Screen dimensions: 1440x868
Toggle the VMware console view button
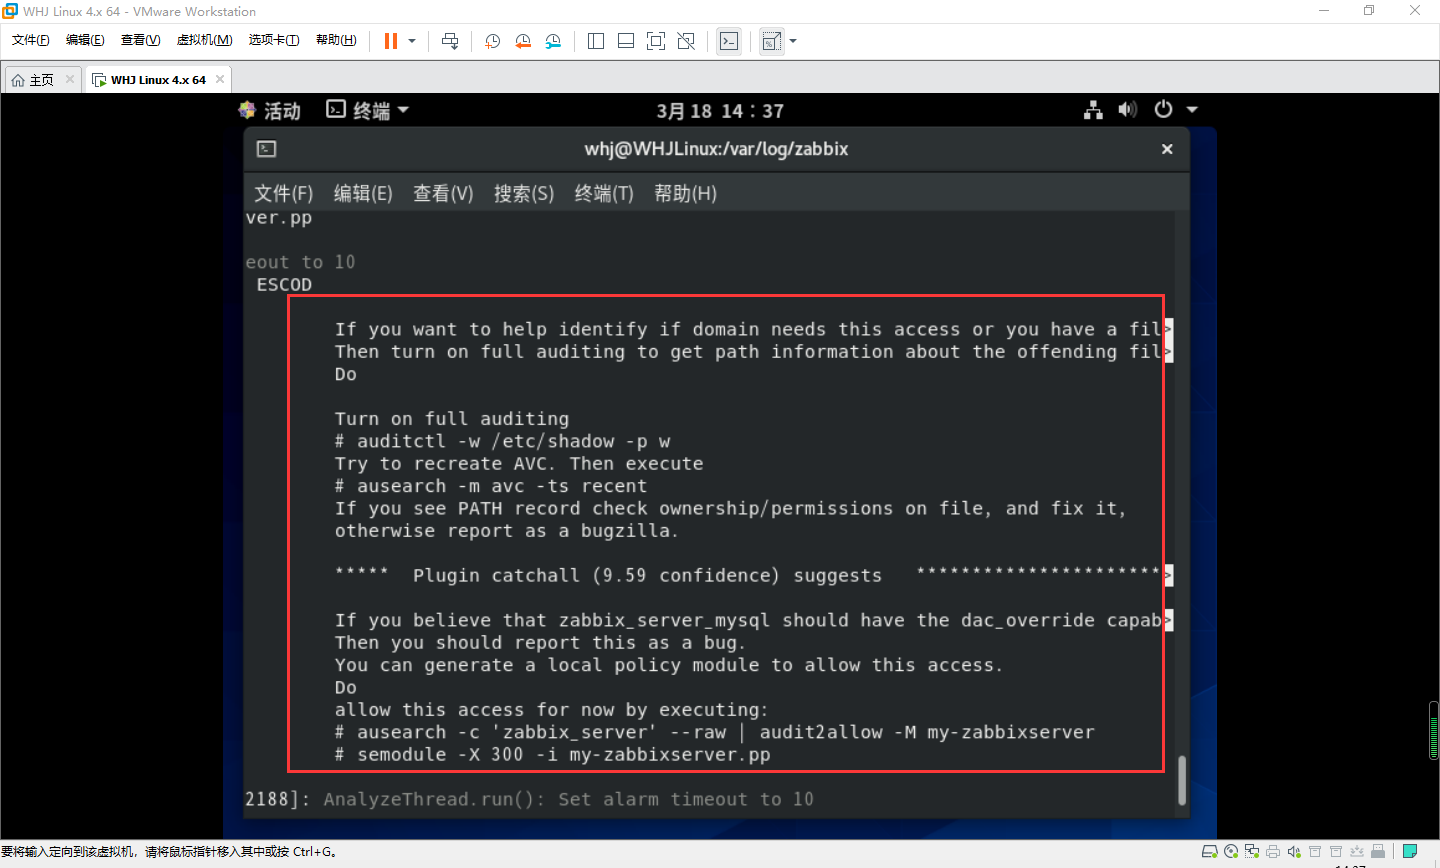(x=626, y=41)
